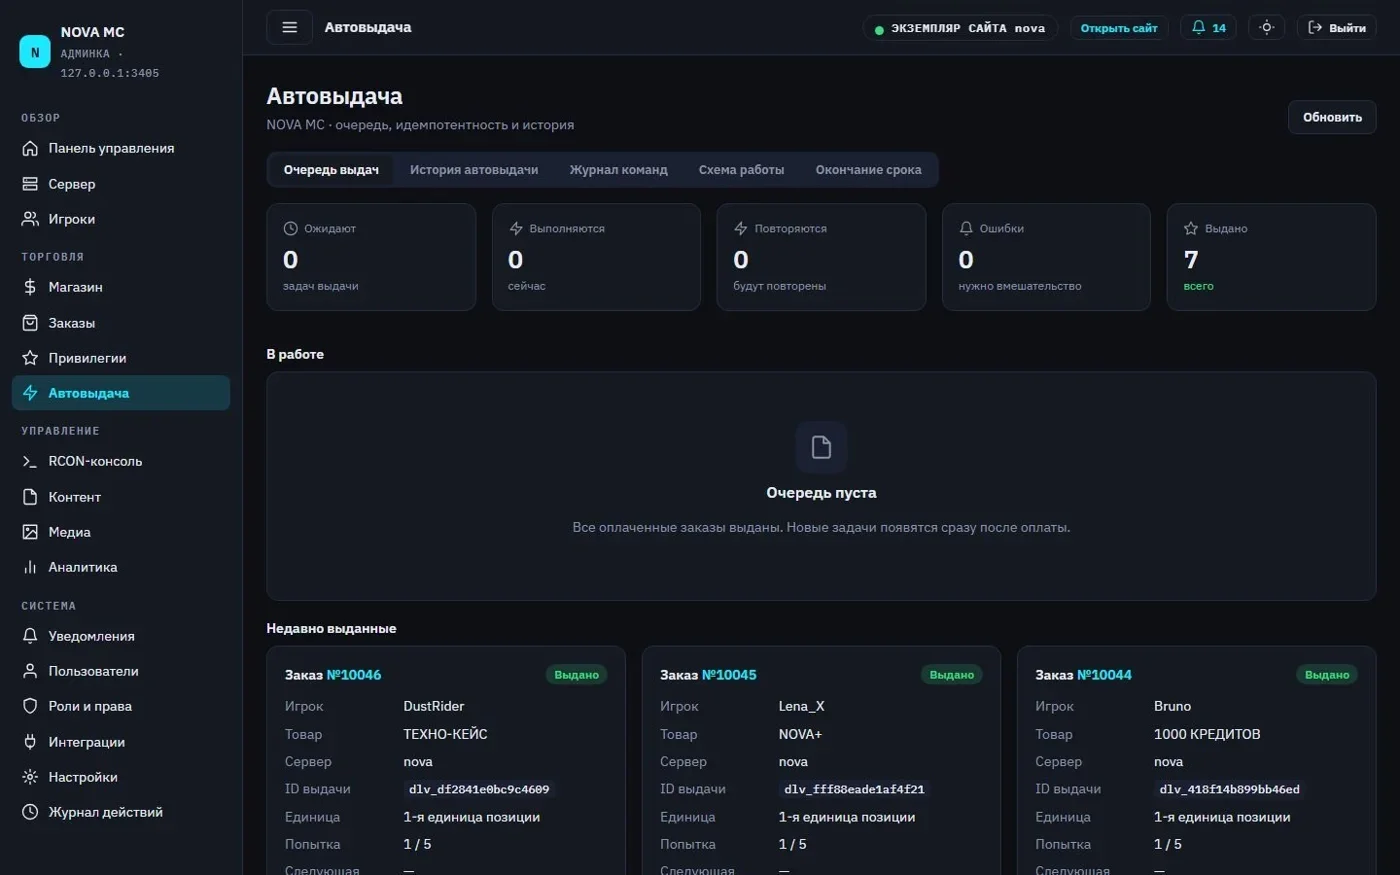This screenshot has height=875, width=1400.
Task: Click the RCON-консоль terminal icon in the sidebar
Action: click(x=30, y=461)
